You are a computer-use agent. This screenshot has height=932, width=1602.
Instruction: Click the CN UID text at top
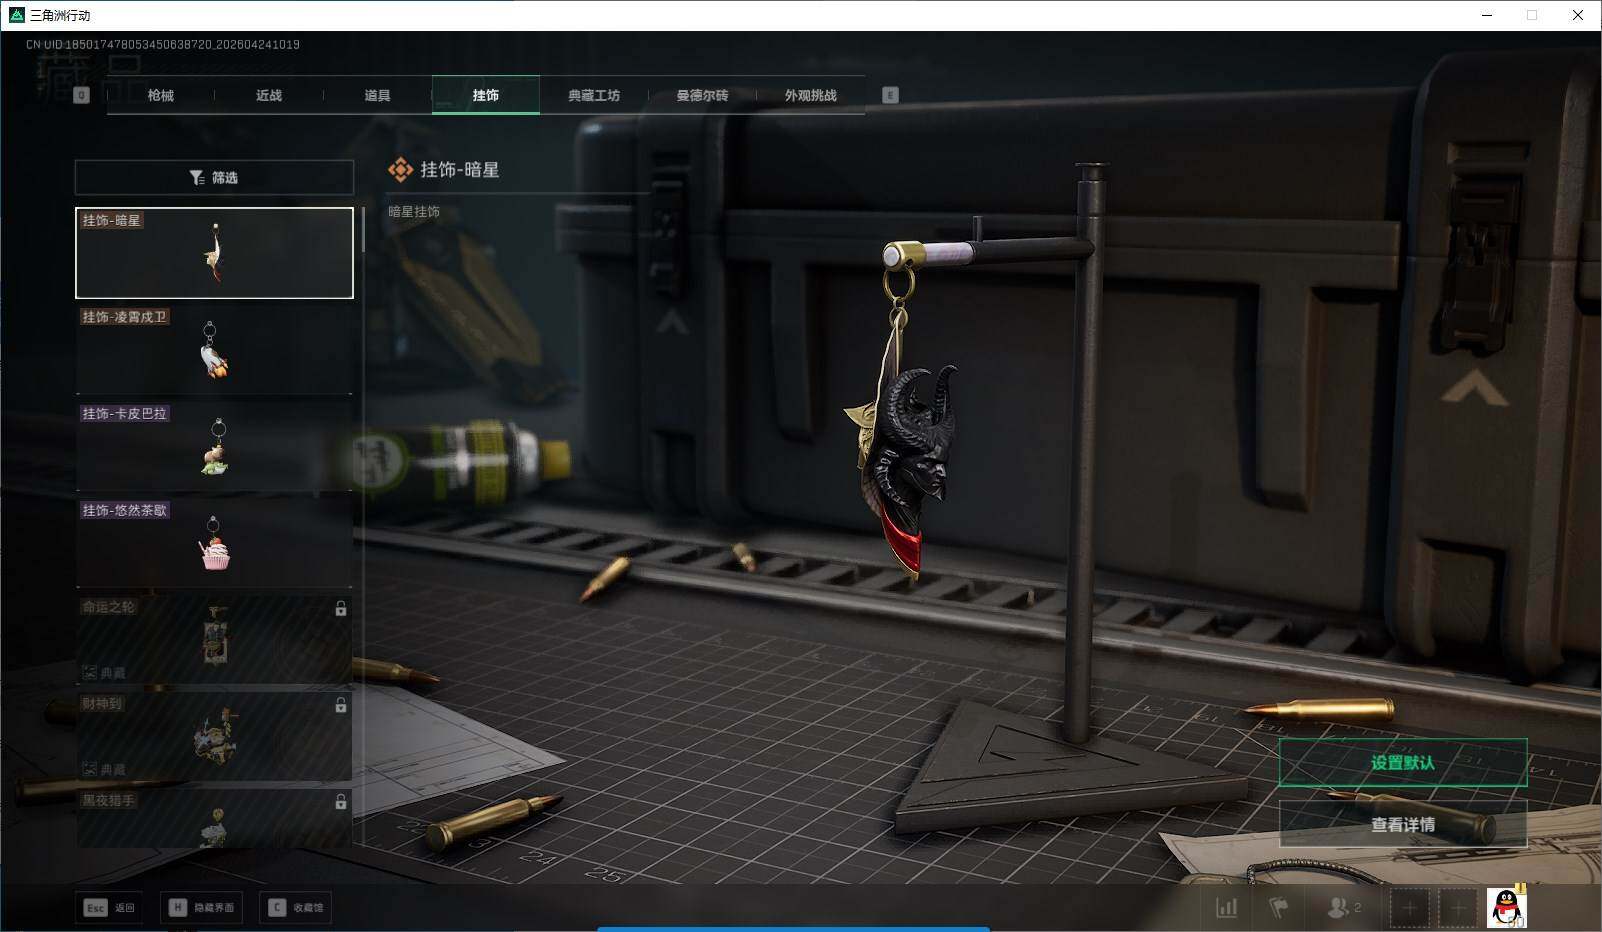tap(163, 45)
